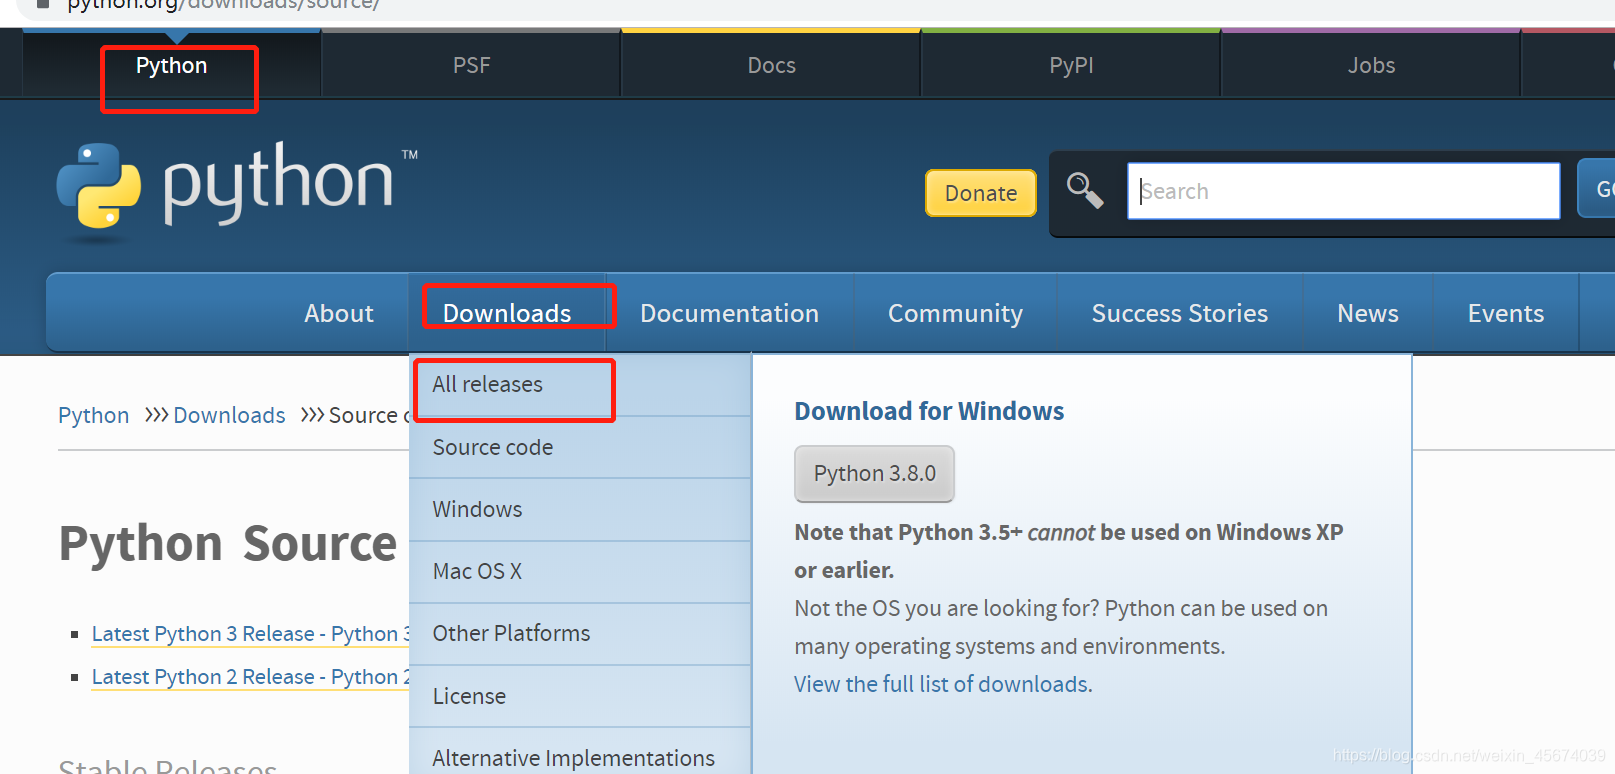Open the Documentation navigation menu
Image resolution: width=1615 pixels, height=774 pixels.
point(730,313)
